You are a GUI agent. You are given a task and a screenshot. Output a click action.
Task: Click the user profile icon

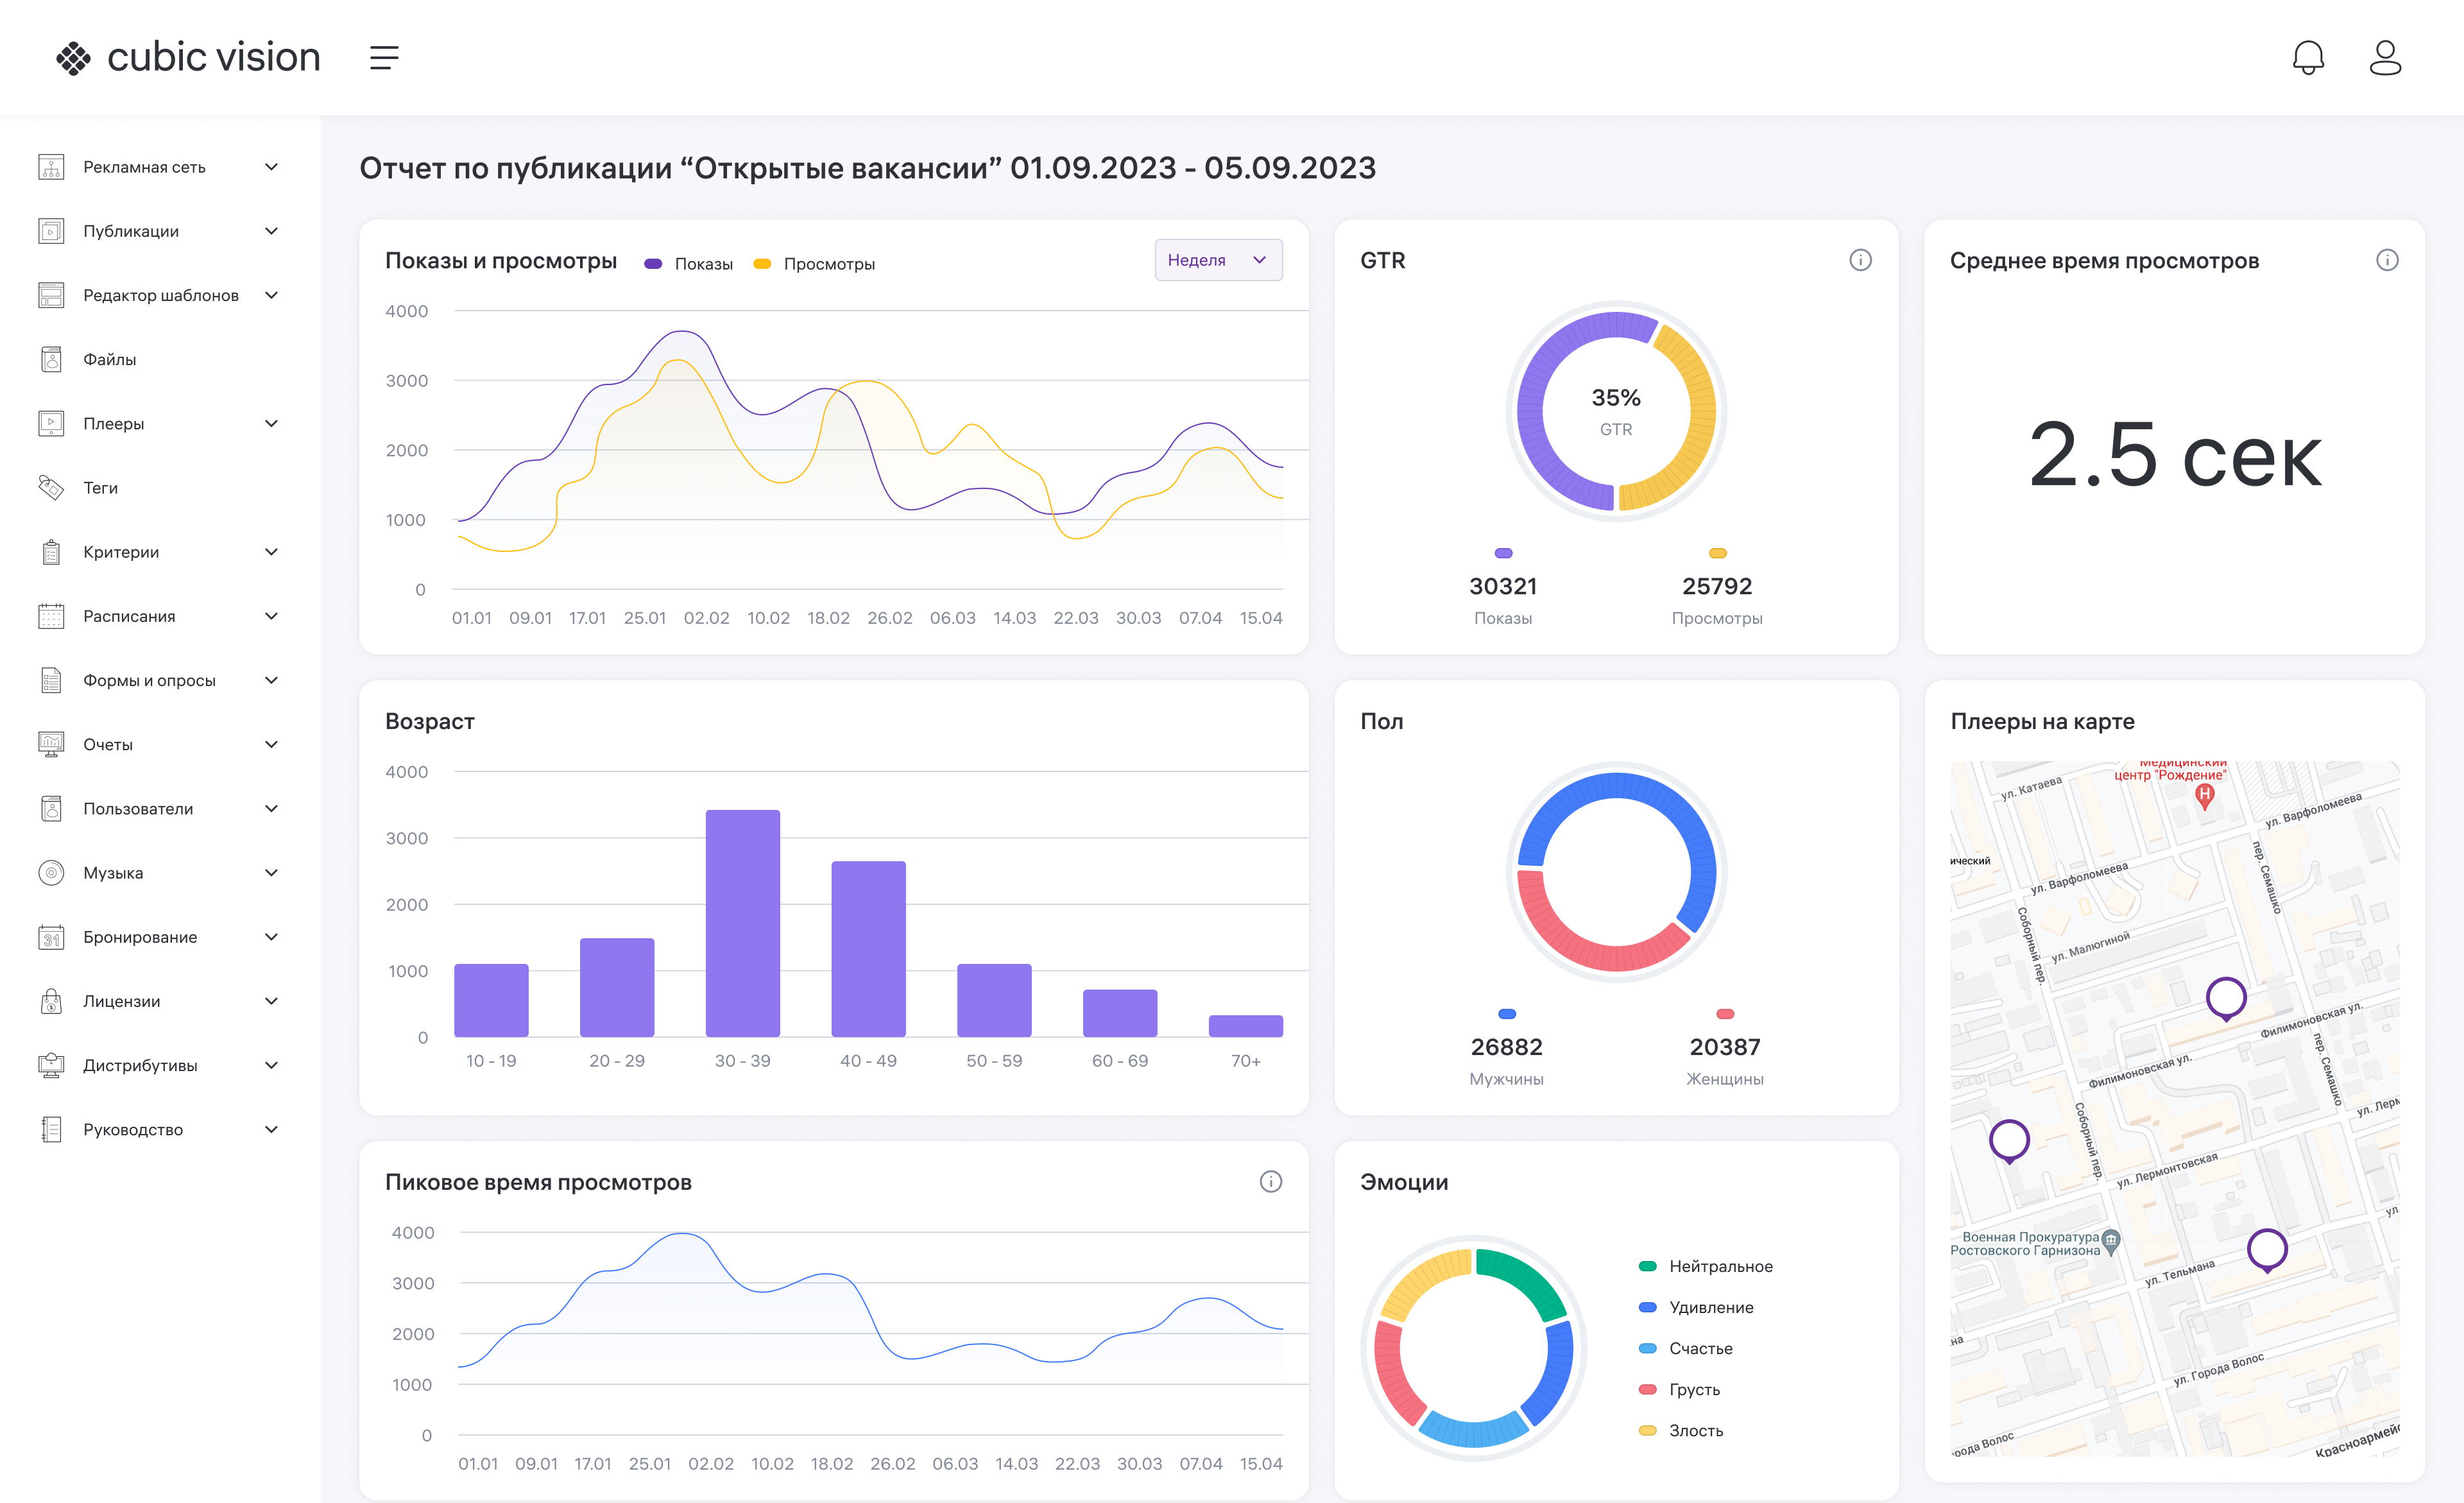tap(2384, 58)
